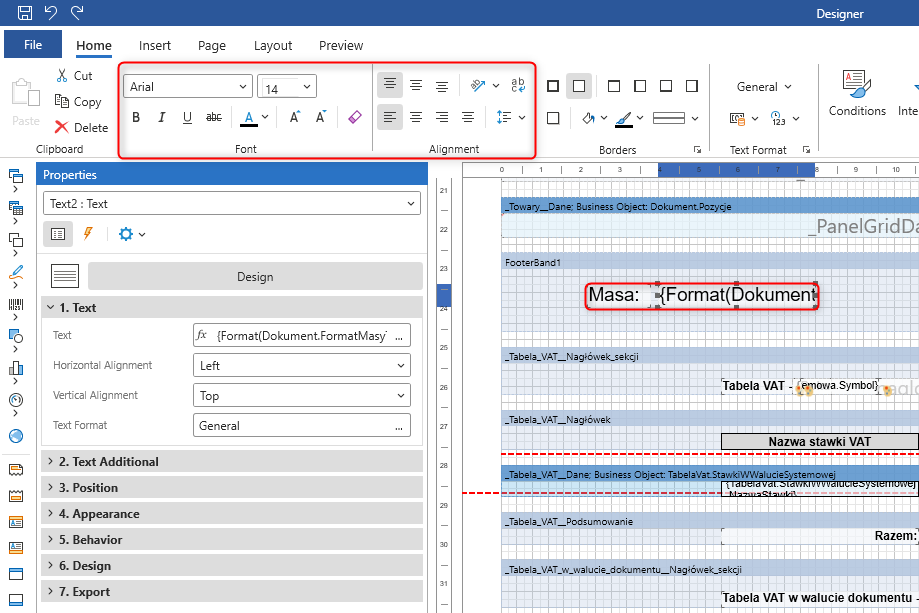The width and height of the screenshot is (919, 613).
Task: Expand the 7. Export section
Action: pyautogui.click(x=232, y=591)
